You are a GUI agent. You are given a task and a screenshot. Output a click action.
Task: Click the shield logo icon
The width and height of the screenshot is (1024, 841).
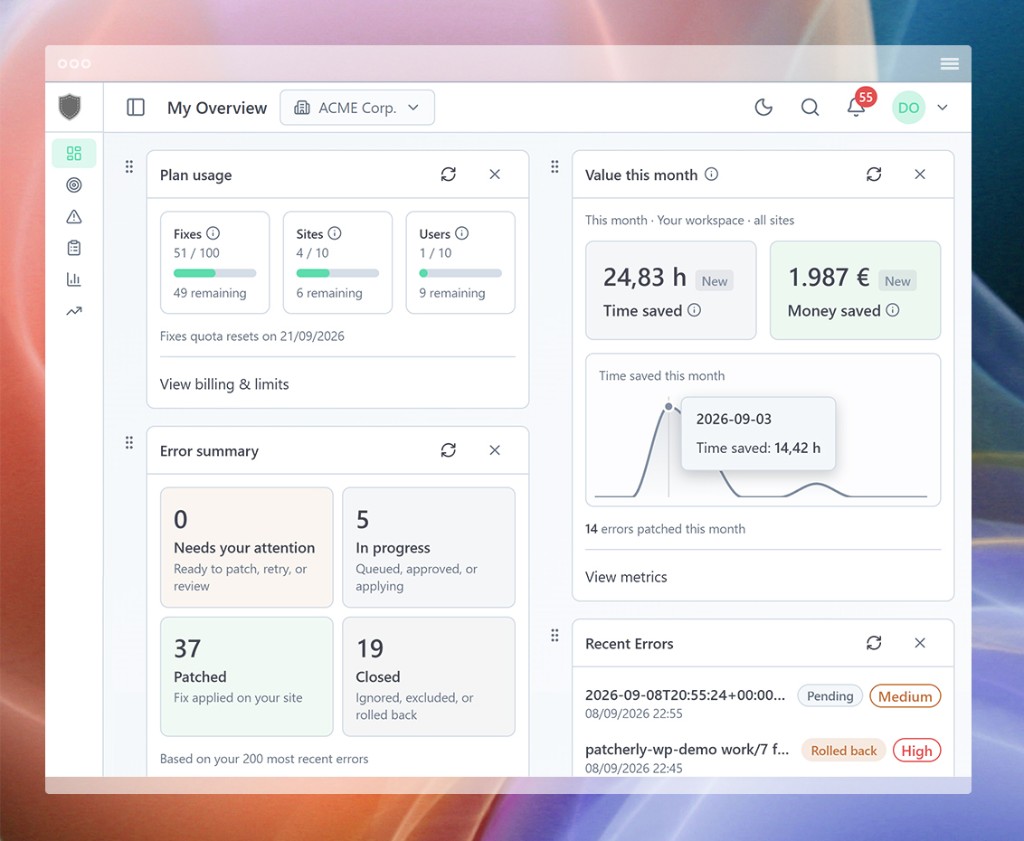pos(69,106)
